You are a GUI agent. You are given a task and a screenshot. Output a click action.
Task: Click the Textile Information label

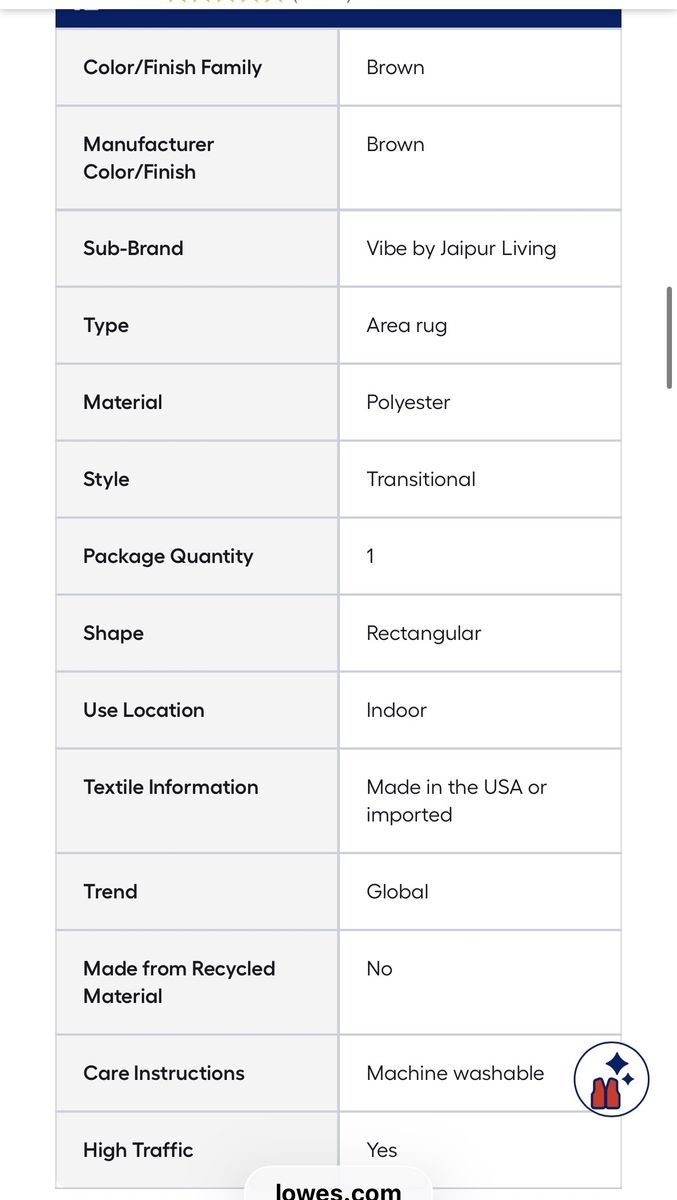(170, 787)
